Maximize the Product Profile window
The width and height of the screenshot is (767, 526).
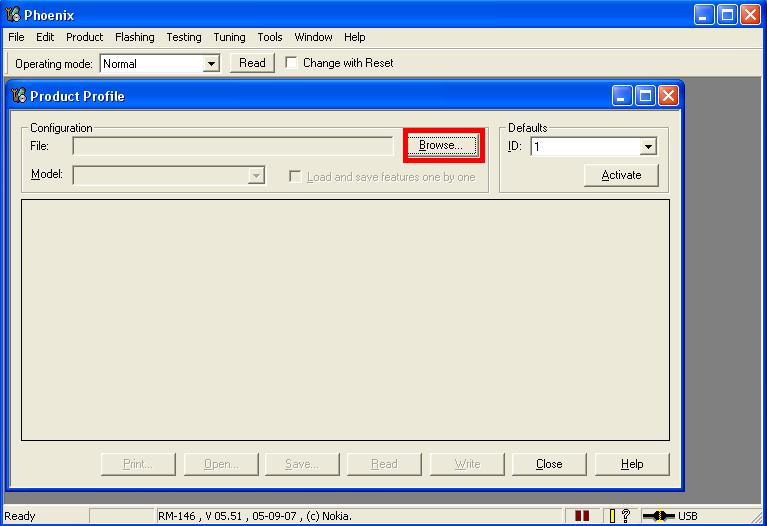point(645,96)
